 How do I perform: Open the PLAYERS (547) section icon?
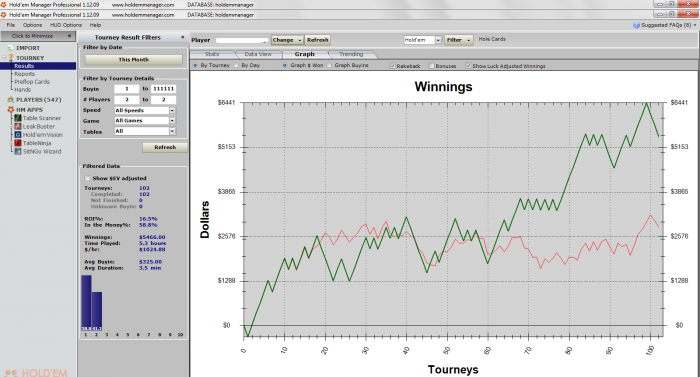pos(11,100)
